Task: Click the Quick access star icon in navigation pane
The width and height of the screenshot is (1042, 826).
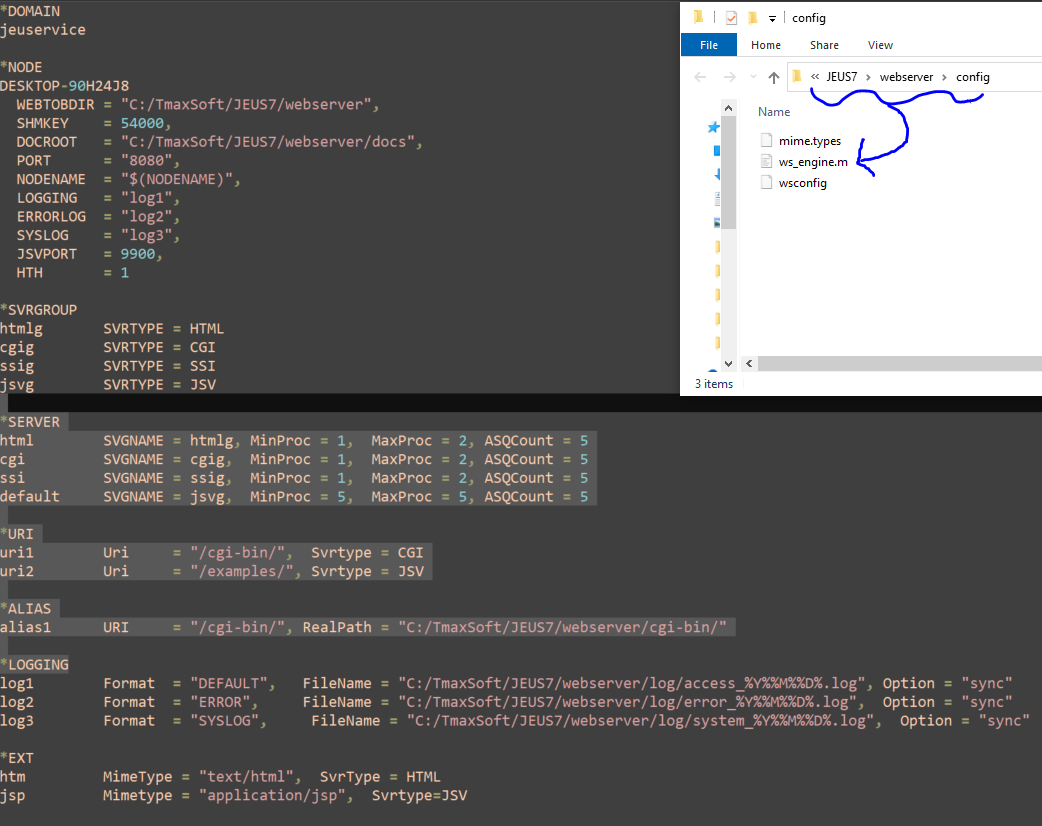Action: click(714, 127)
